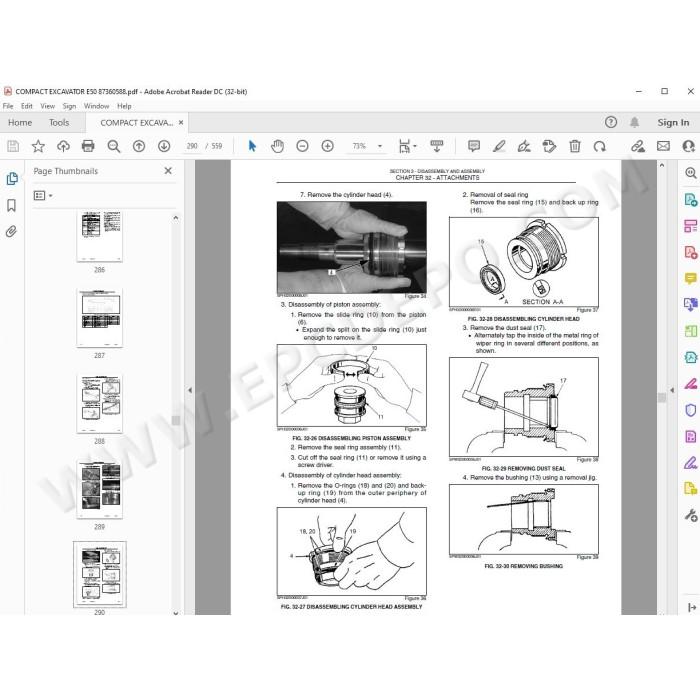Open Export PDF tool in right pane
Image resolution: width=700 pixels, height=700 pixels.
click(691, 199)
